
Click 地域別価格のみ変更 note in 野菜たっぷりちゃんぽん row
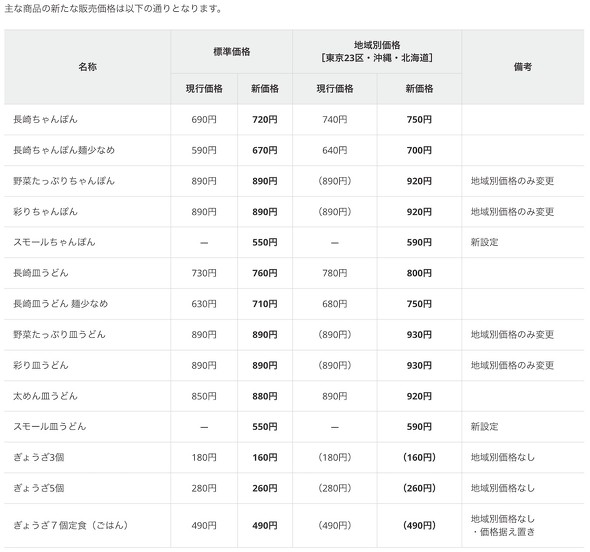512,181
